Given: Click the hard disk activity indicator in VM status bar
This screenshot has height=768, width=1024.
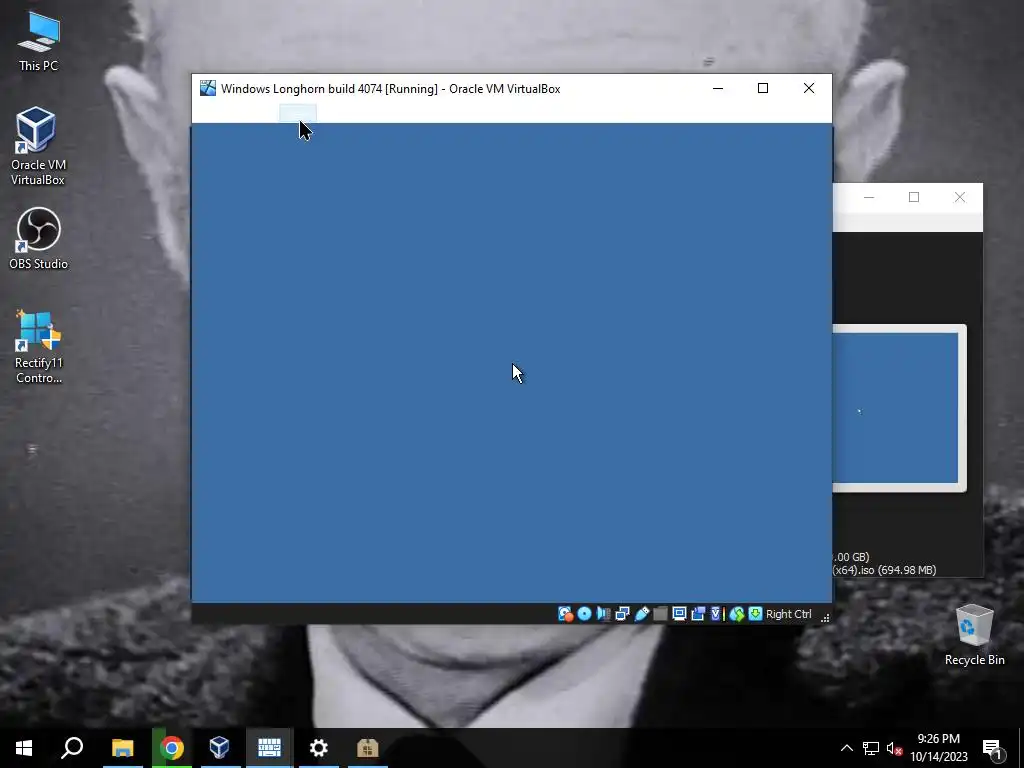Looking at the screenshot, I should click(565, 614).
